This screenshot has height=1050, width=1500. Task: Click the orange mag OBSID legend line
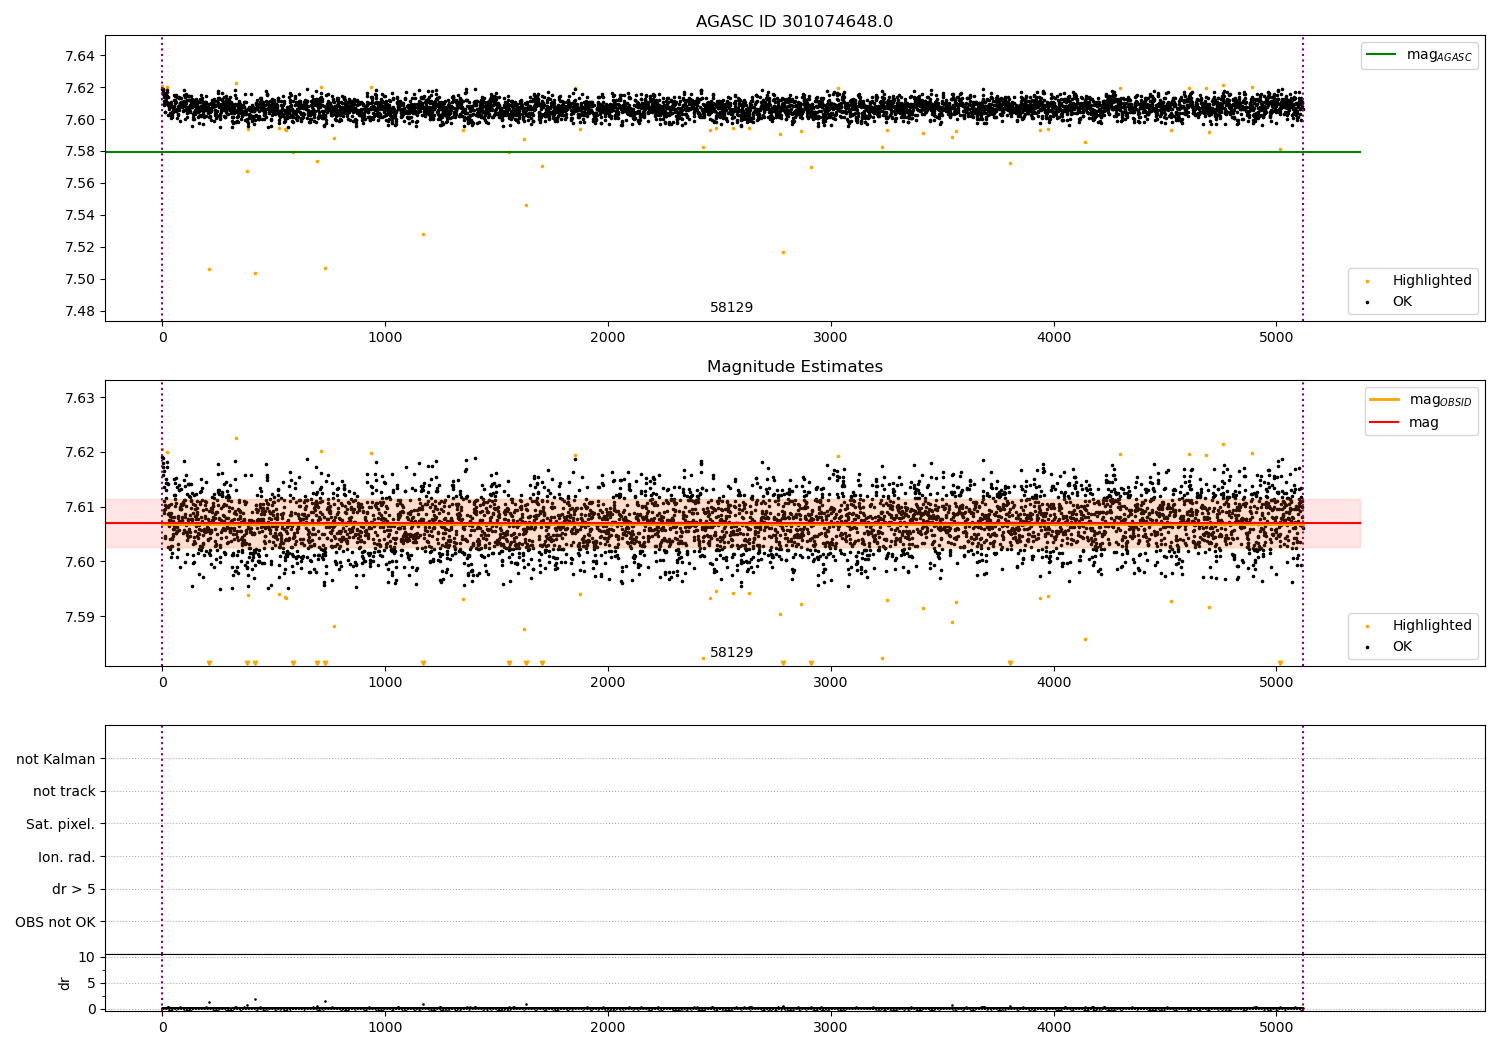(1385, 400)
